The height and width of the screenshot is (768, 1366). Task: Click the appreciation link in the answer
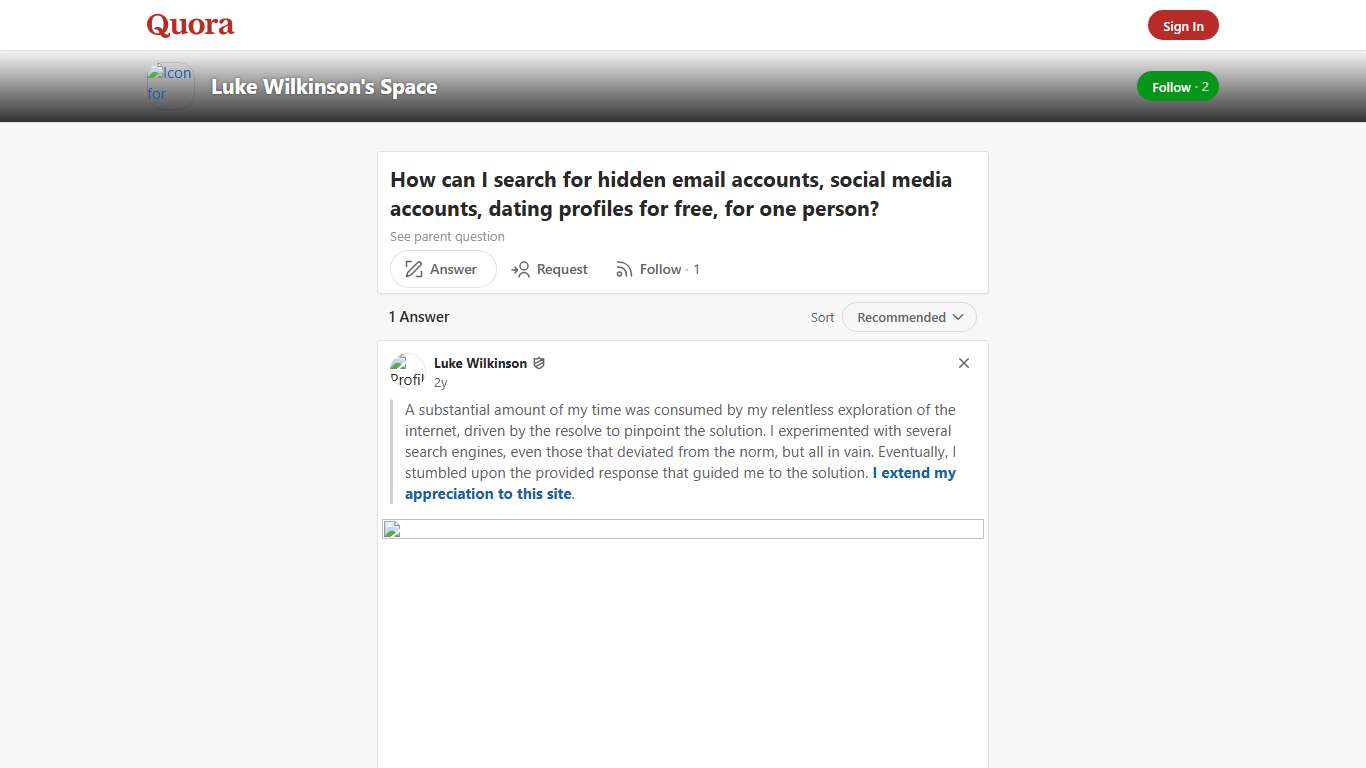488,493
